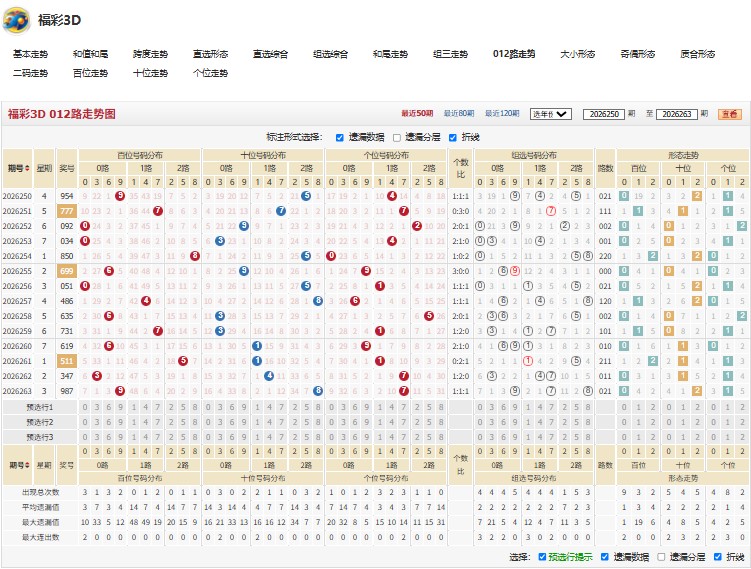This screenshot has width=751, height=569.
Task: Click highlighted prize number 511
Action: pos(67,361)
